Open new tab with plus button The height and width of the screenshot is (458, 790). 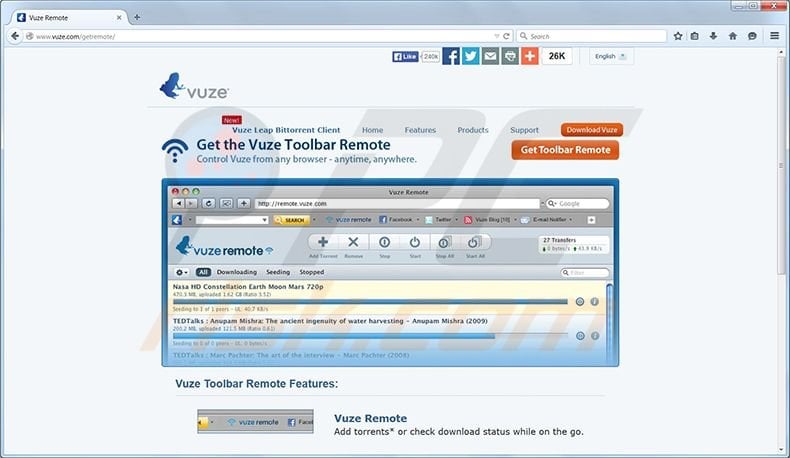137,17
